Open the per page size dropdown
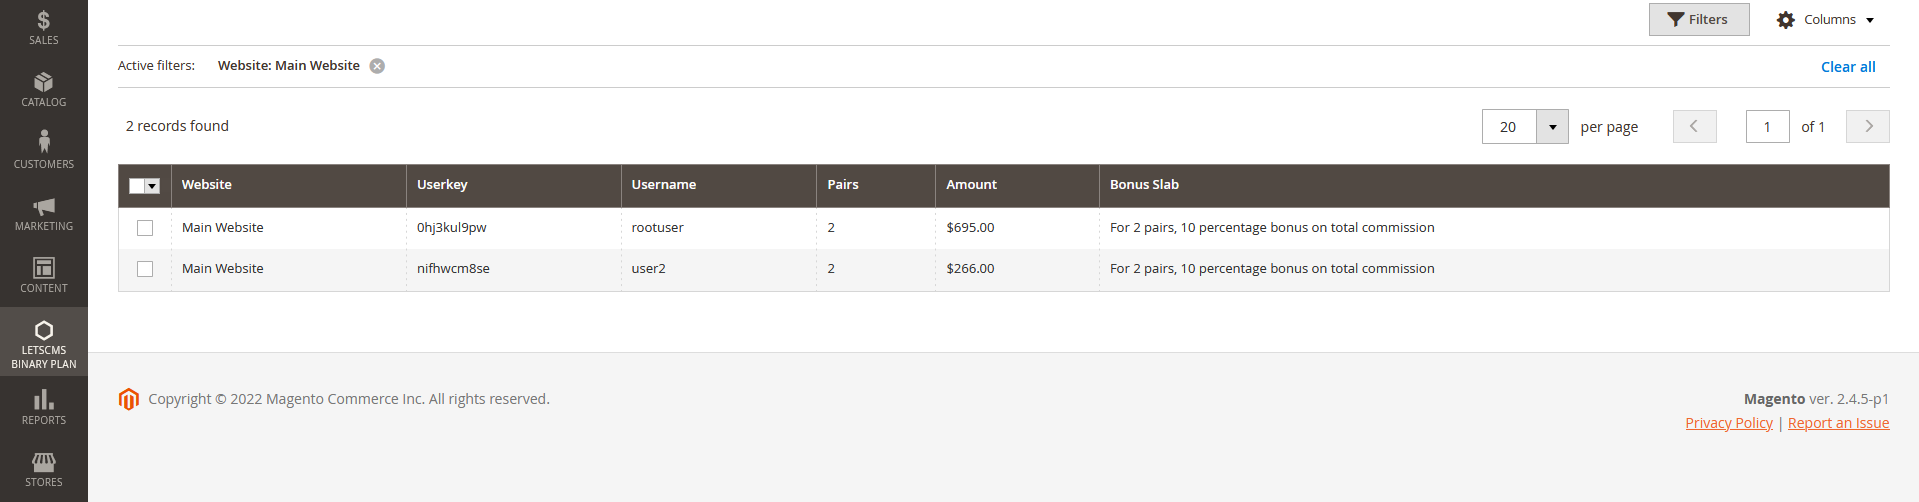 pyautogui.click(x=1552, y=127)
